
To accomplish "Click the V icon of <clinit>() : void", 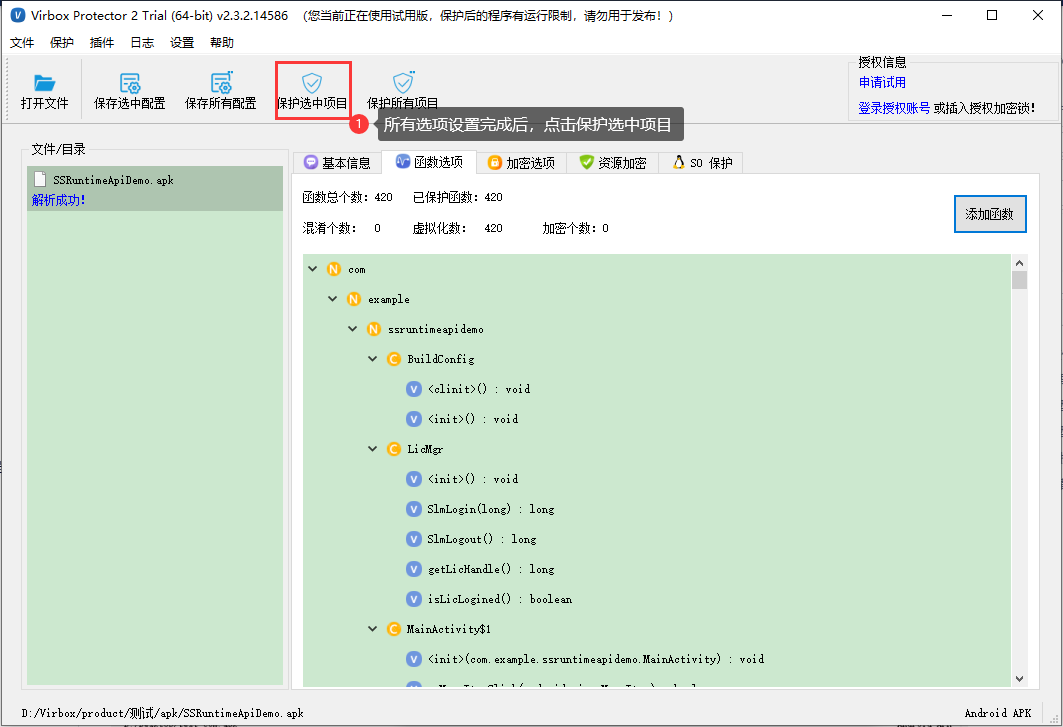I will 414,389.
